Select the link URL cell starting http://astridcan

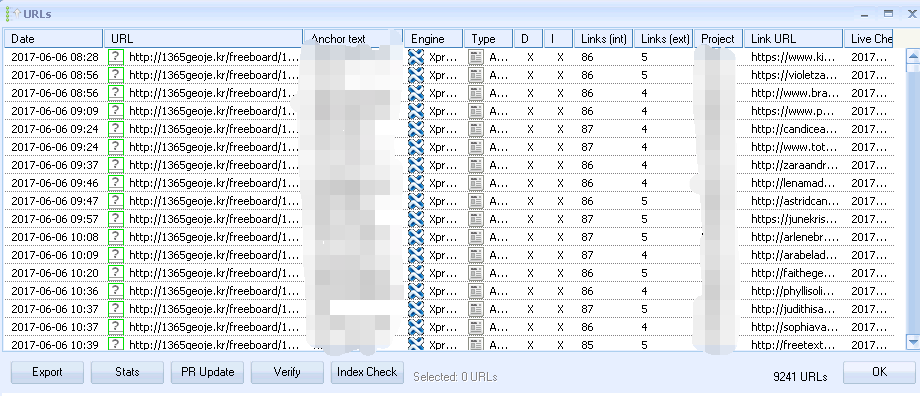tap(794, 201)
